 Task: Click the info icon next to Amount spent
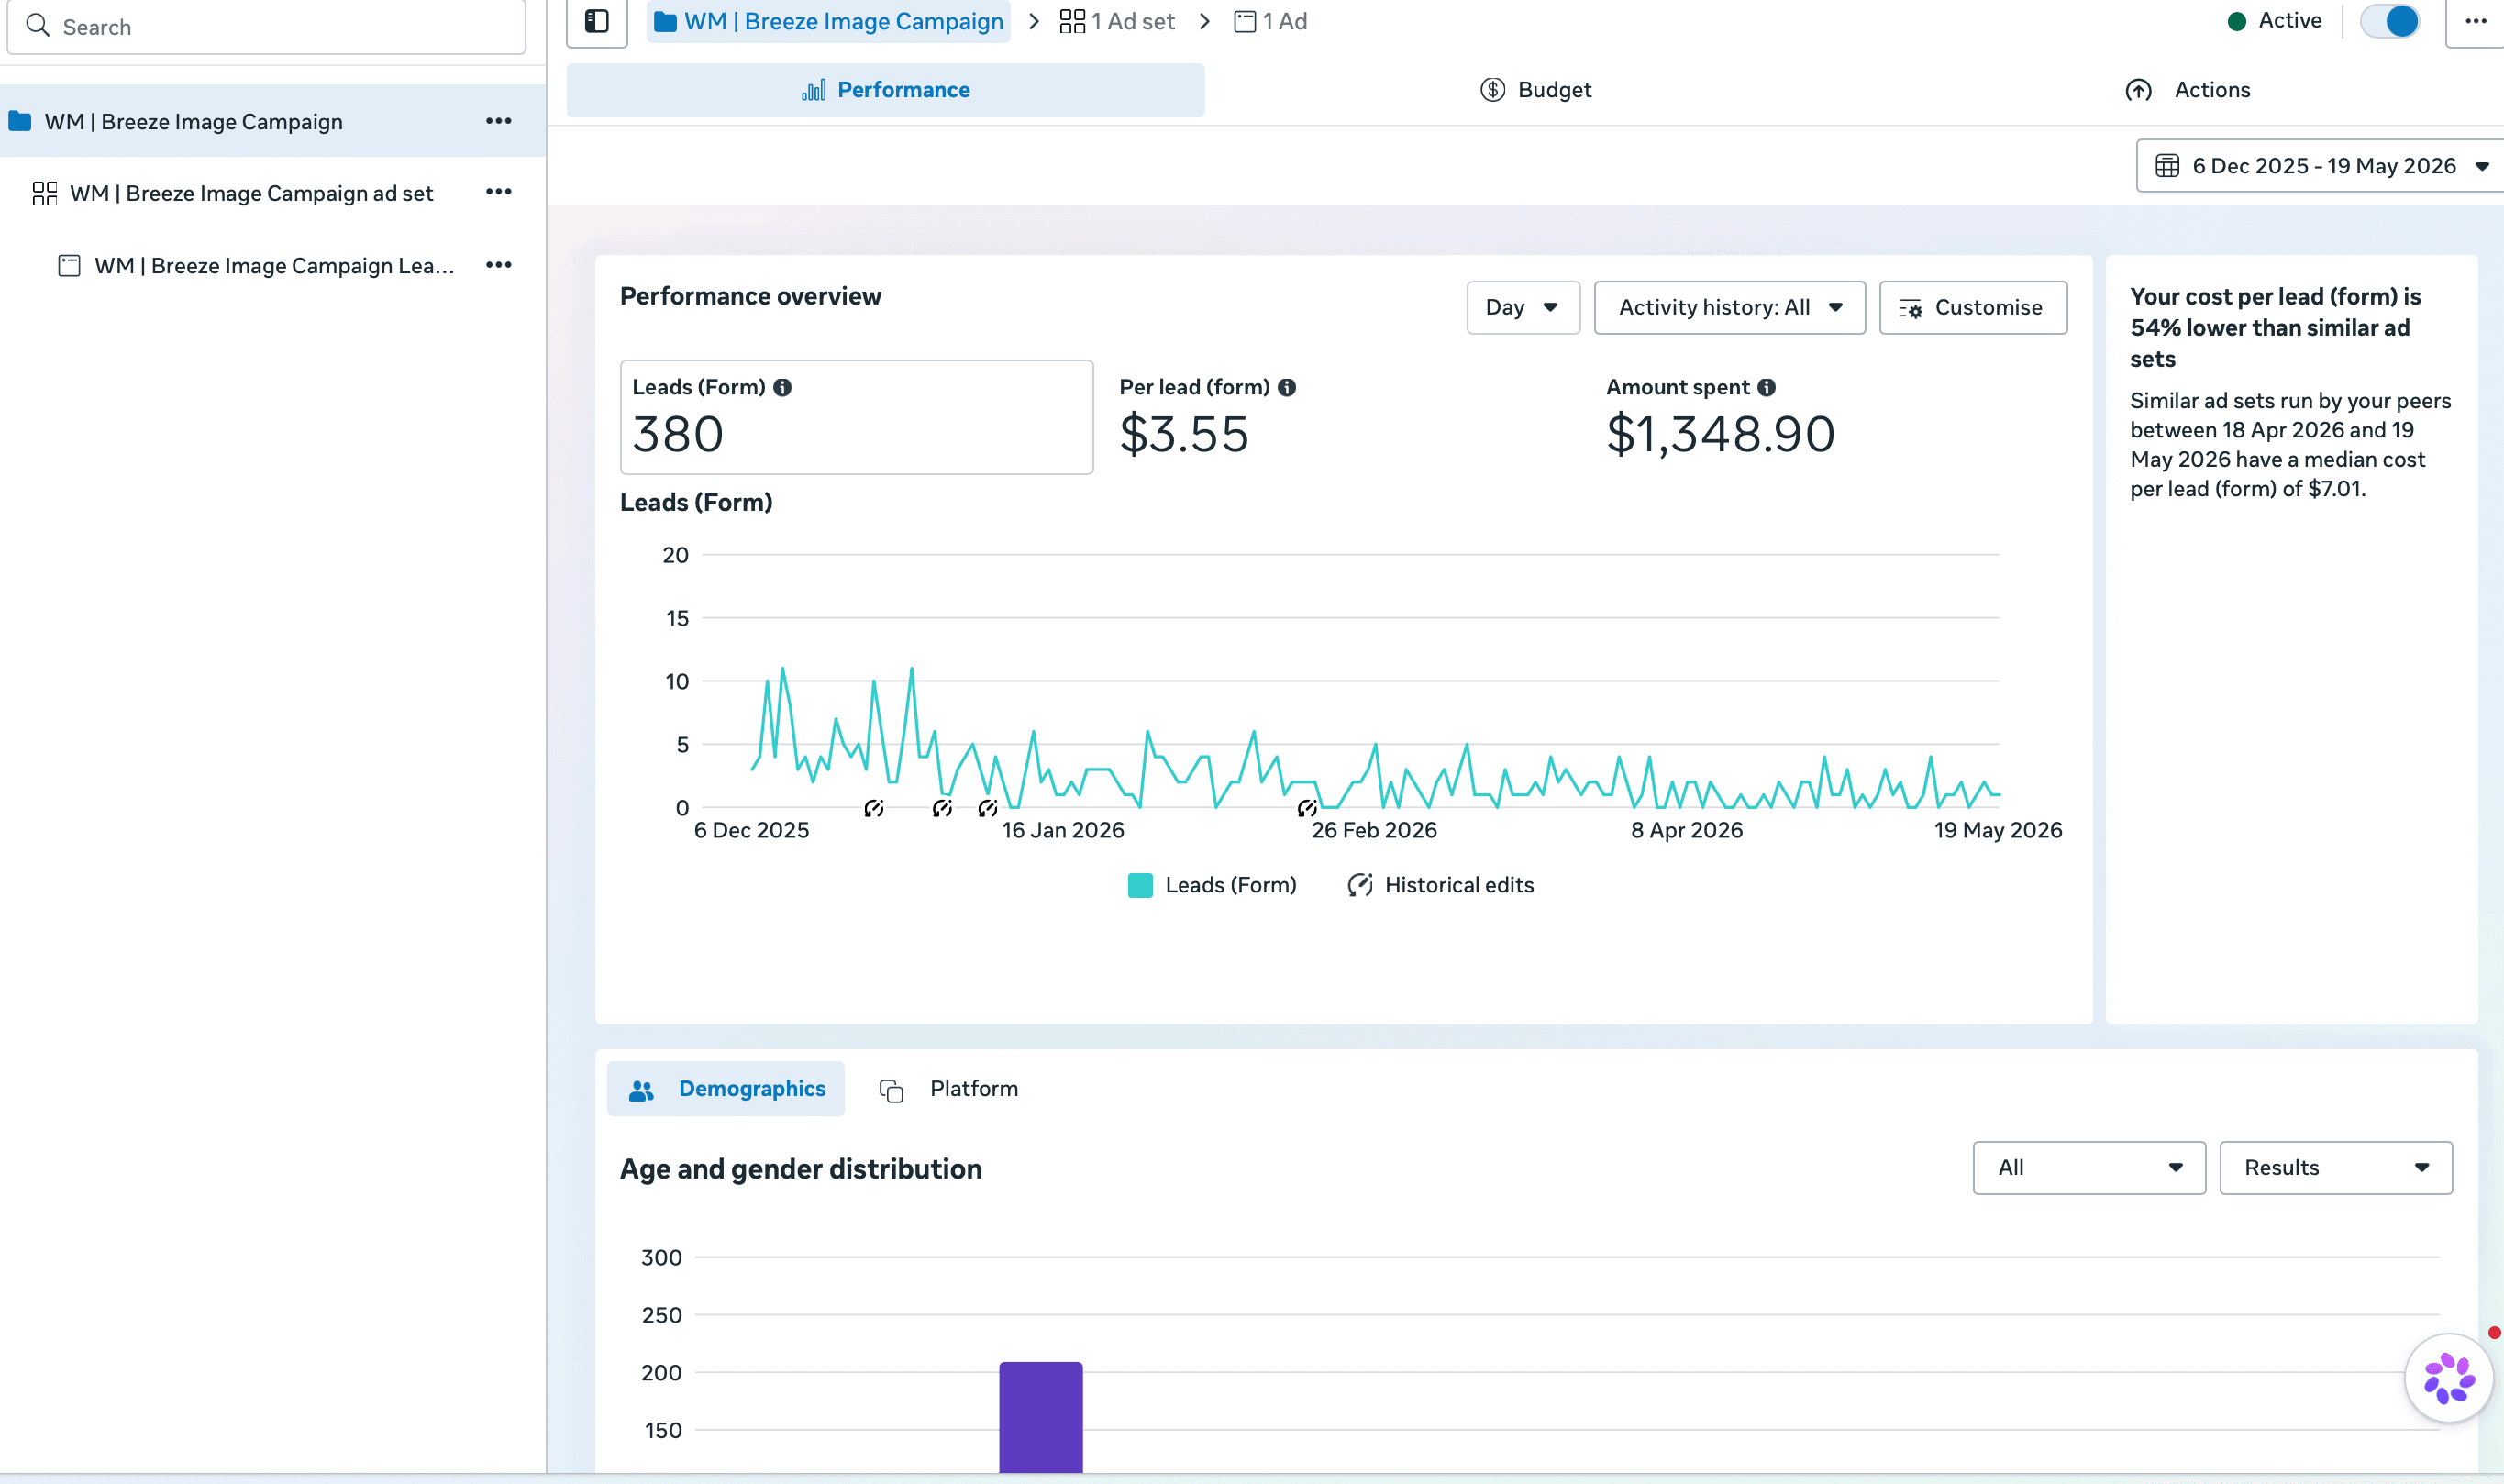(x=1767, y=387)
